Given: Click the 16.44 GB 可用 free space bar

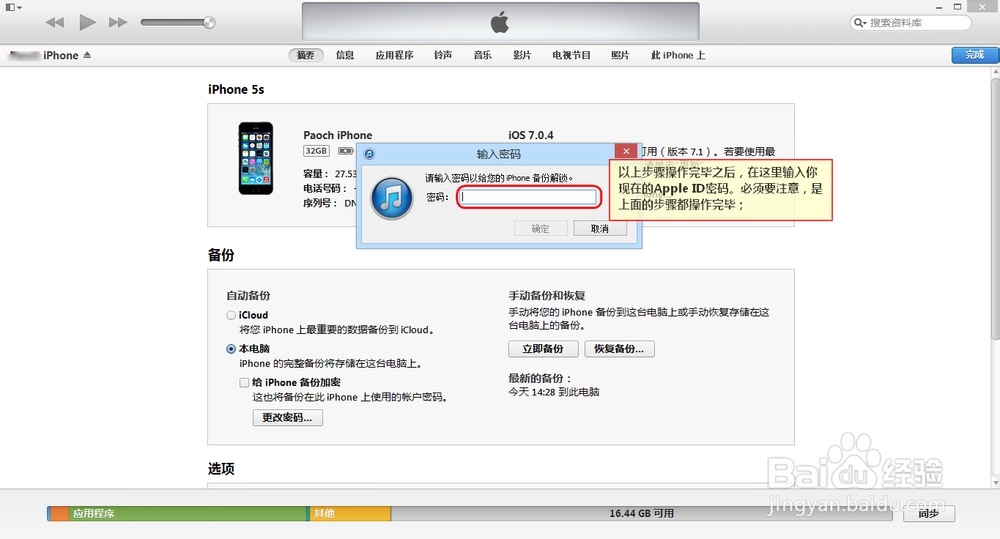Looking at the screenshot, I should tap(641, 513).
